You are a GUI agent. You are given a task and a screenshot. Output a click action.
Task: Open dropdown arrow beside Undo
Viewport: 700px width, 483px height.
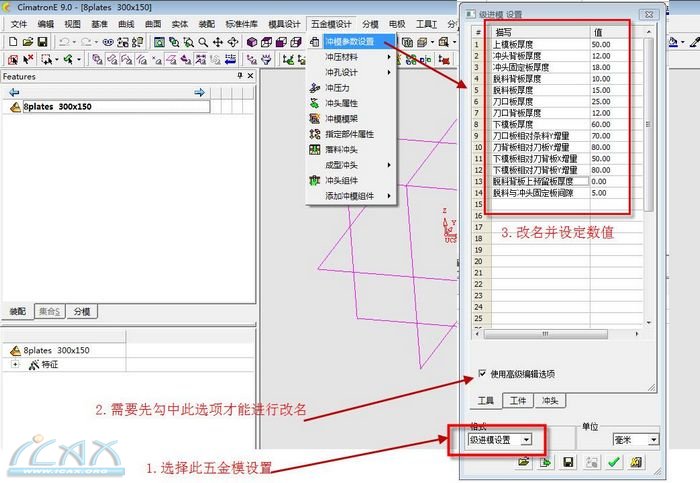pos(74,42)
